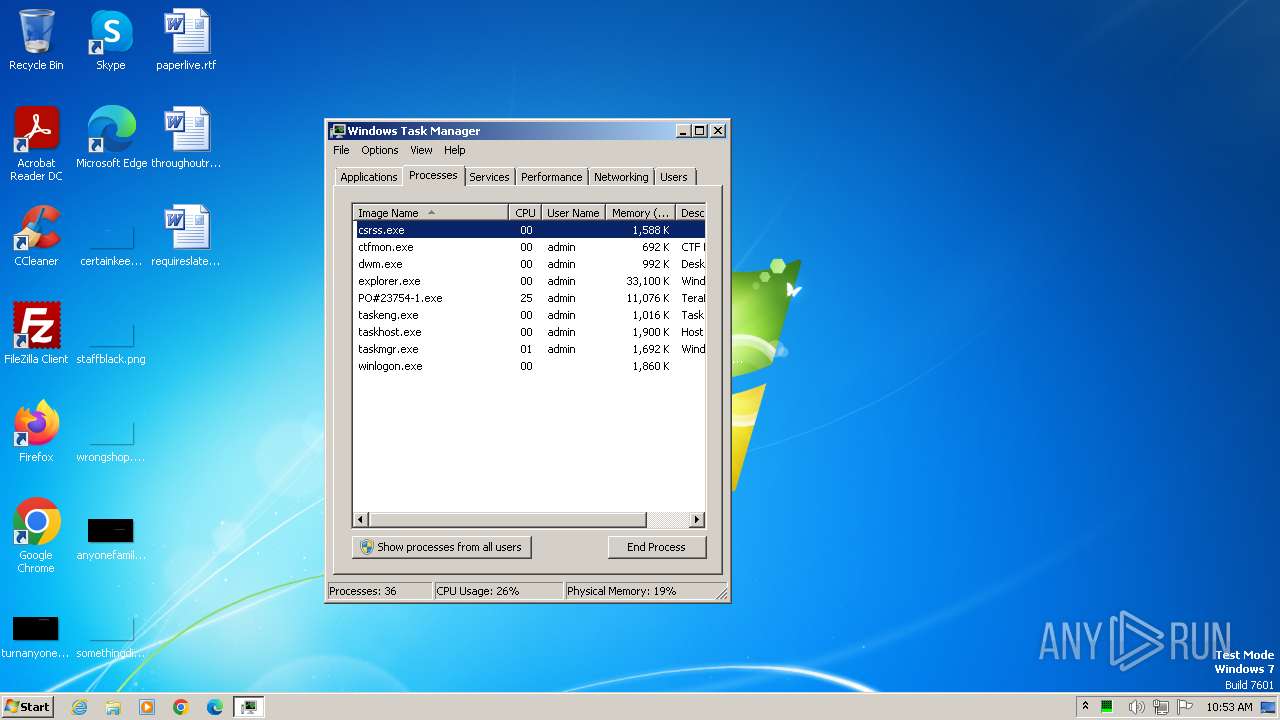Open the Acrobat Reader DC shortcut

point(36,143)
